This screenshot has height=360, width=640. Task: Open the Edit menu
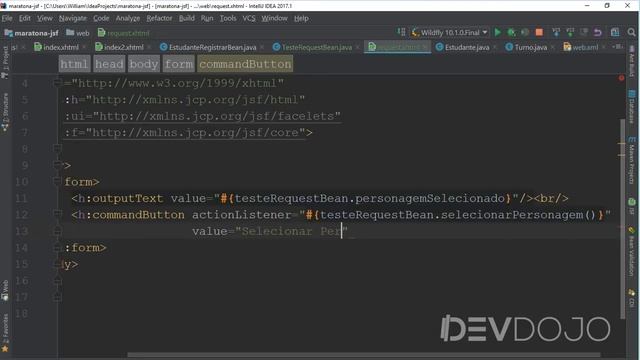(x=24, y=18)
